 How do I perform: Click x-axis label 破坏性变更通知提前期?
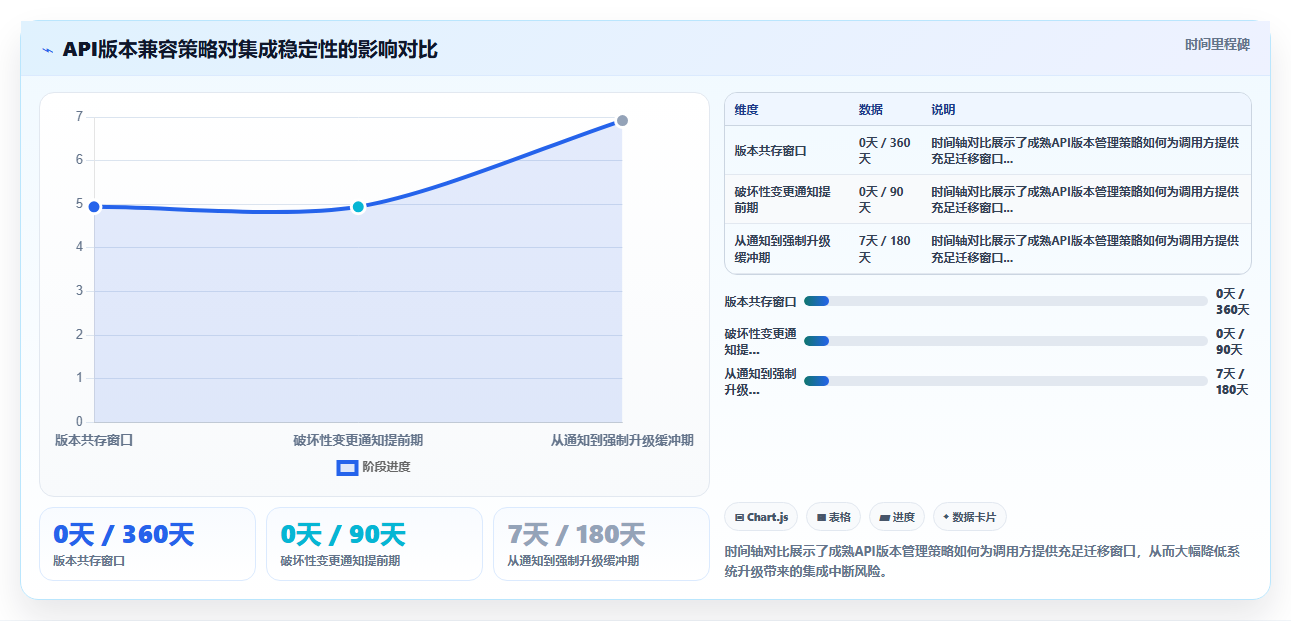358,440
